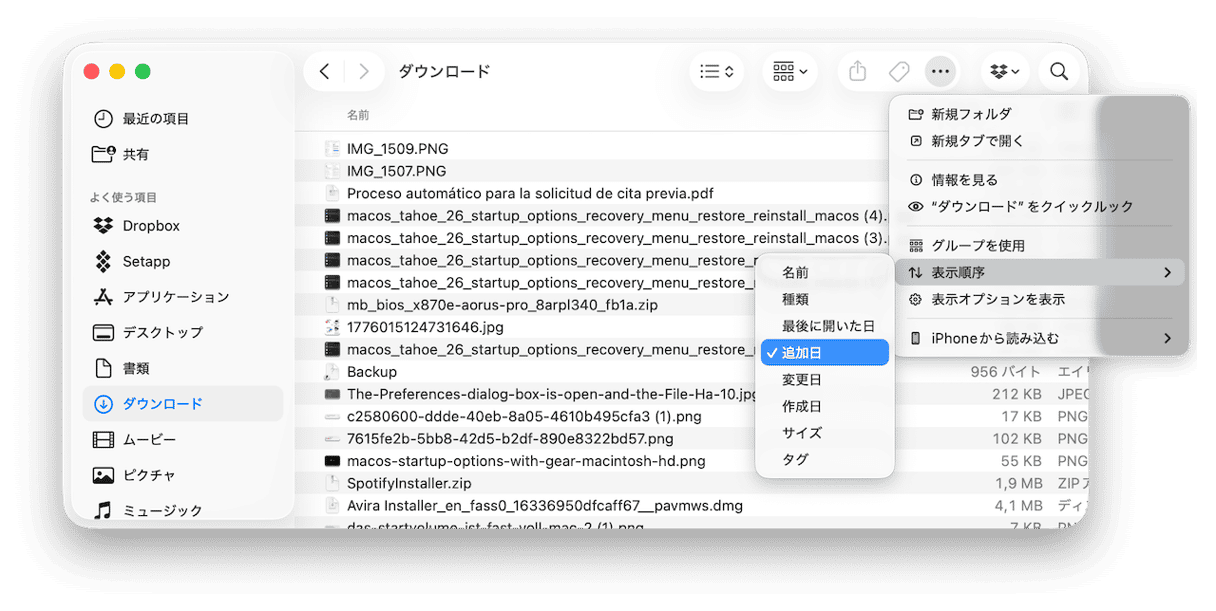Select The-Preferences-dialog-box jpg file
Viewport: 1216px width, 611px height.
coord(551,394)
